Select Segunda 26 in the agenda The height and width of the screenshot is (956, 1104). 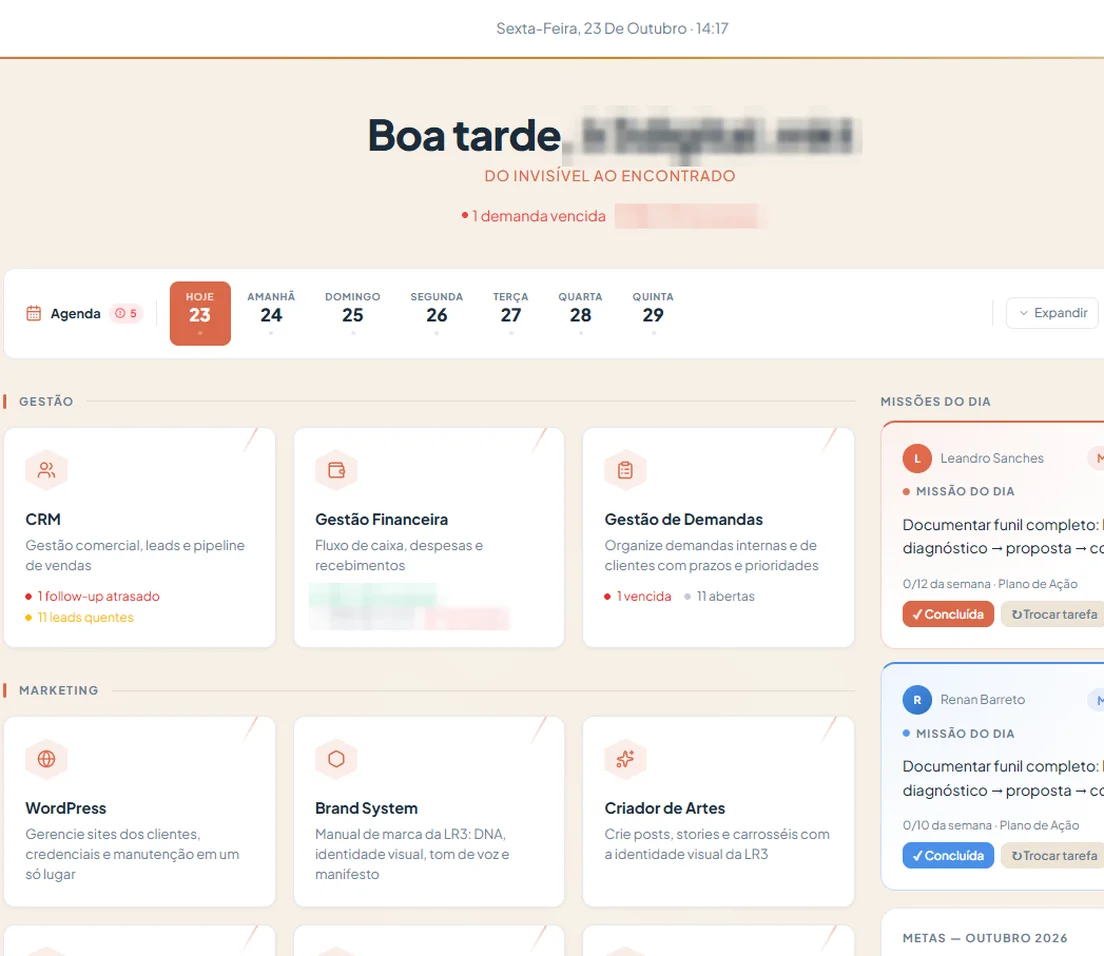[x=437, y=313]
